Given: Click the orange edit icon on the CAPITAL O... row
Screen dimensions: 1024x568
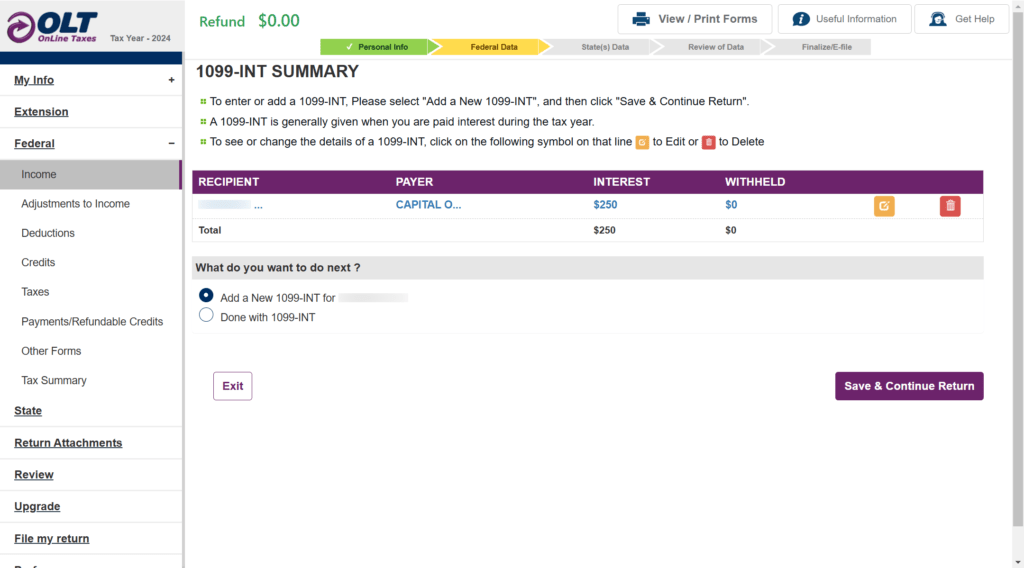Looking at the screenshot, I should pos(884,206).
